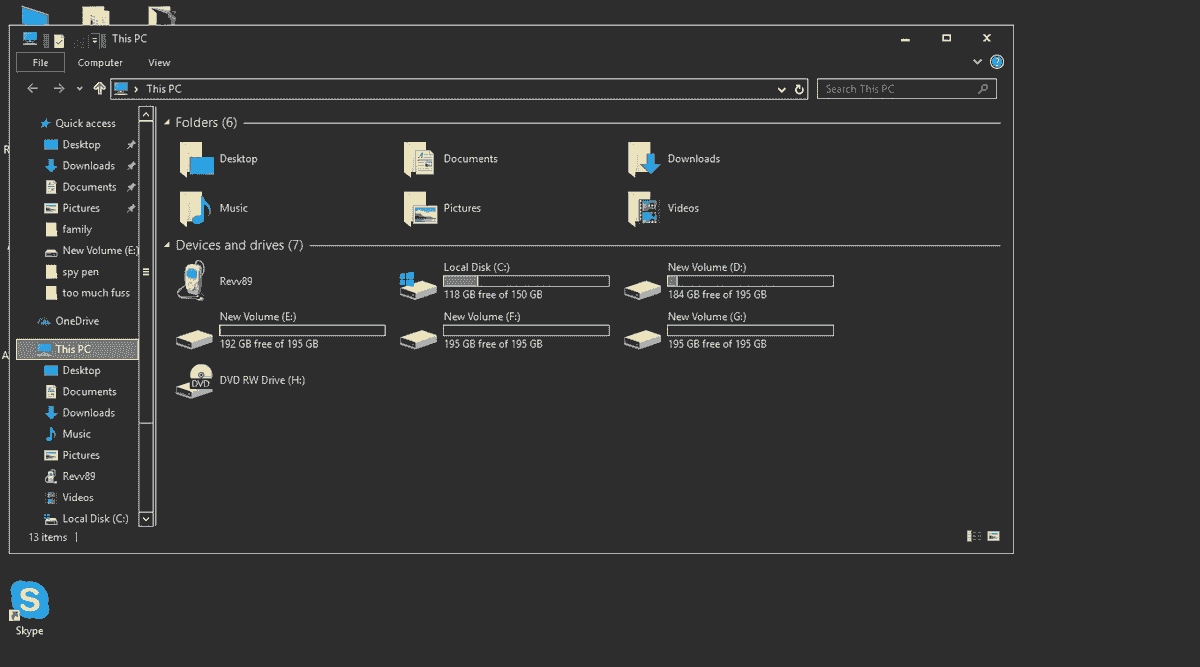This screenshot has width=1200, height=667.
Task: Open the Computer menu tab
Action: pyautogui.click(x=100, y=62)
